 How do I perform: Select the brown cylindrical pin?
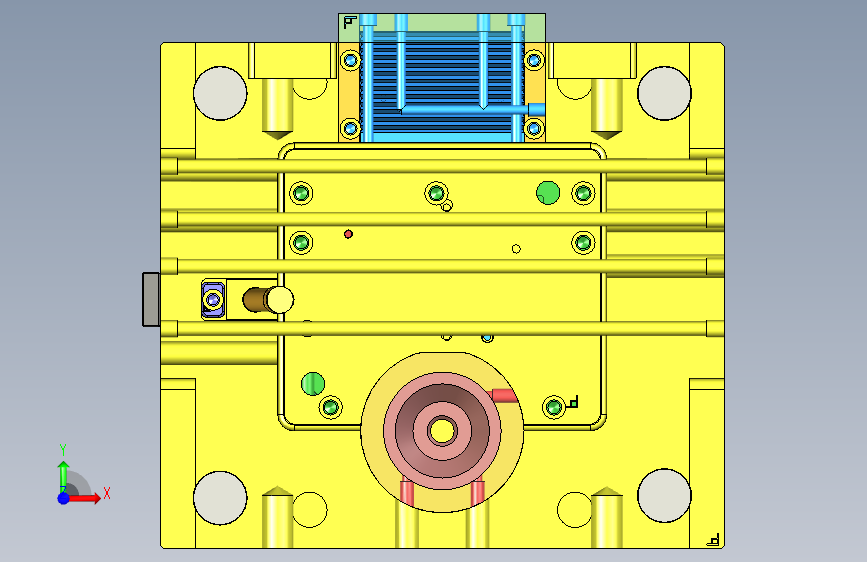click(x=255, y=300)
